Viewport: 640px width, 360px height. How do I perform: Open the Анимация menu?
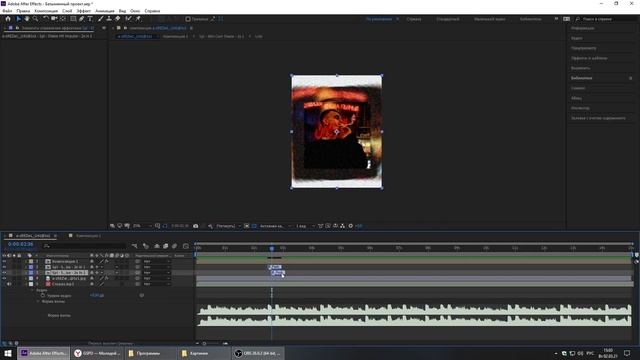coord(105,11)
